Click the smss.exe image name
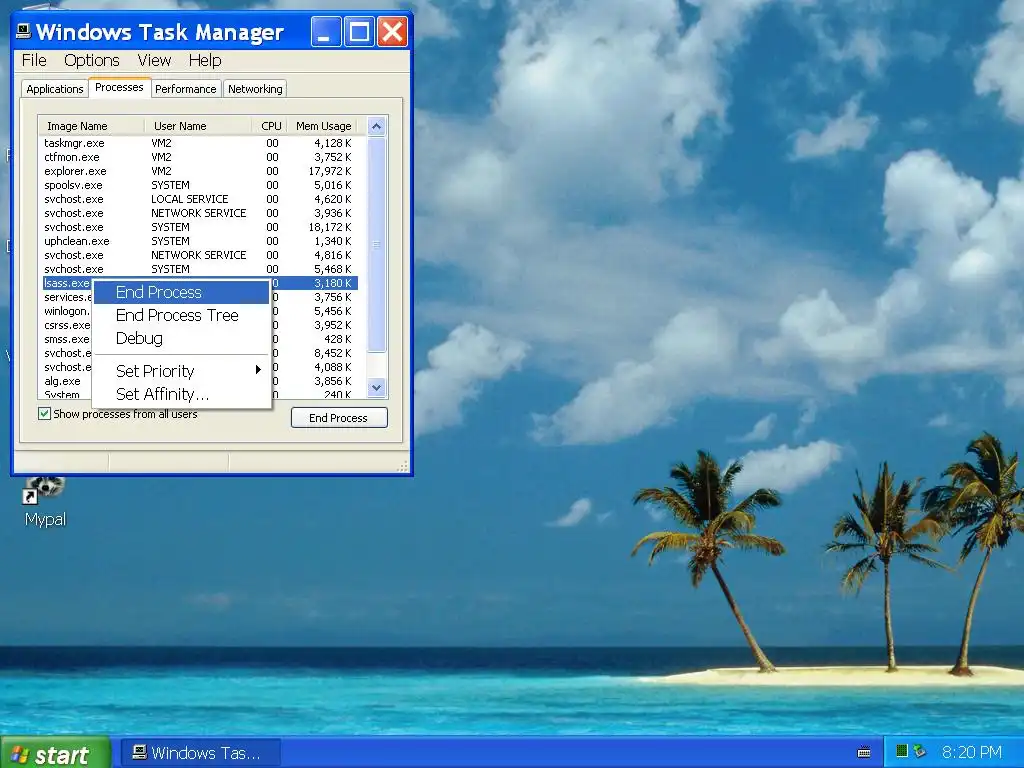 67,339
